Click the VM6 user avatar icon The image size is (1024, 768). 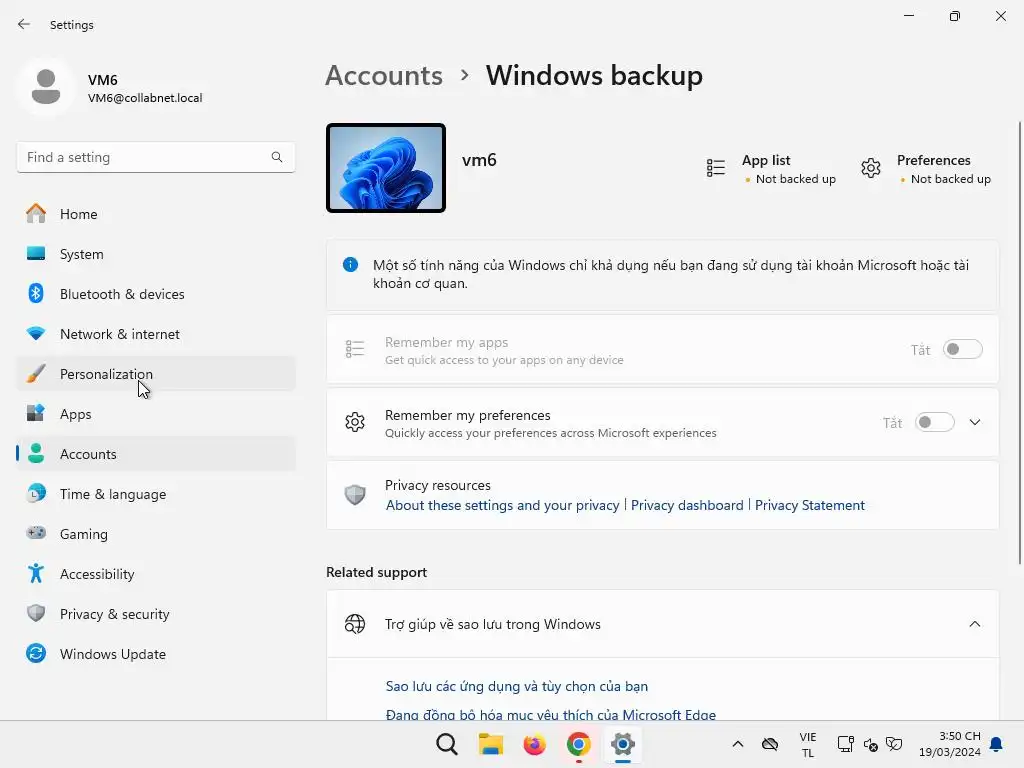pyautogui.click(x=46, y=87)
